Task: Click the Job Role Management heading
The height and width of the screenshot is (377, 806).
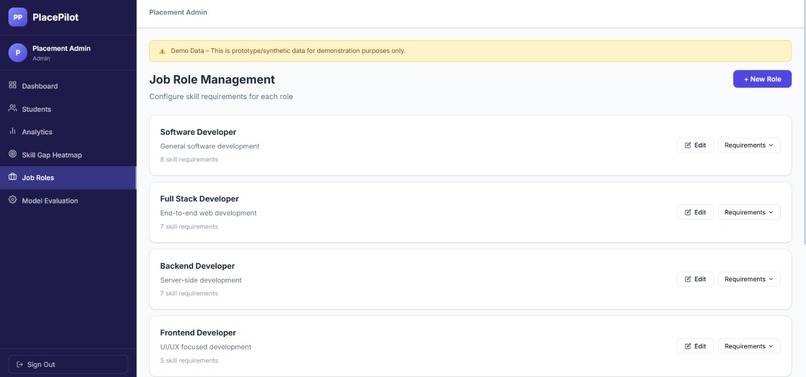Action: pyautogui.click(x=212, y=80)
